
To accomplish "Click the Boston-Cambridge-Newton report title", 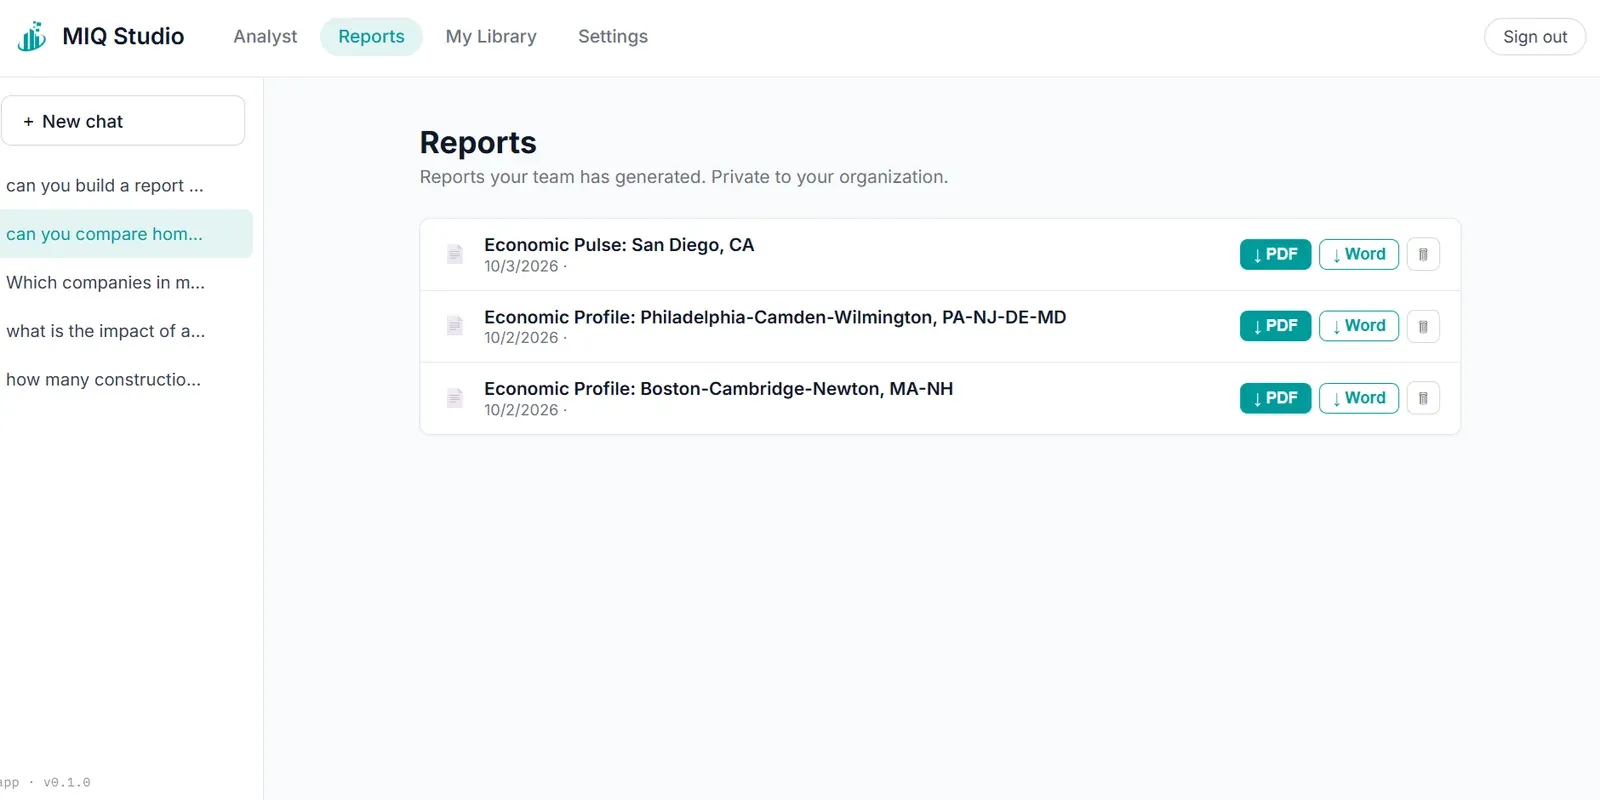I will 718,389.
